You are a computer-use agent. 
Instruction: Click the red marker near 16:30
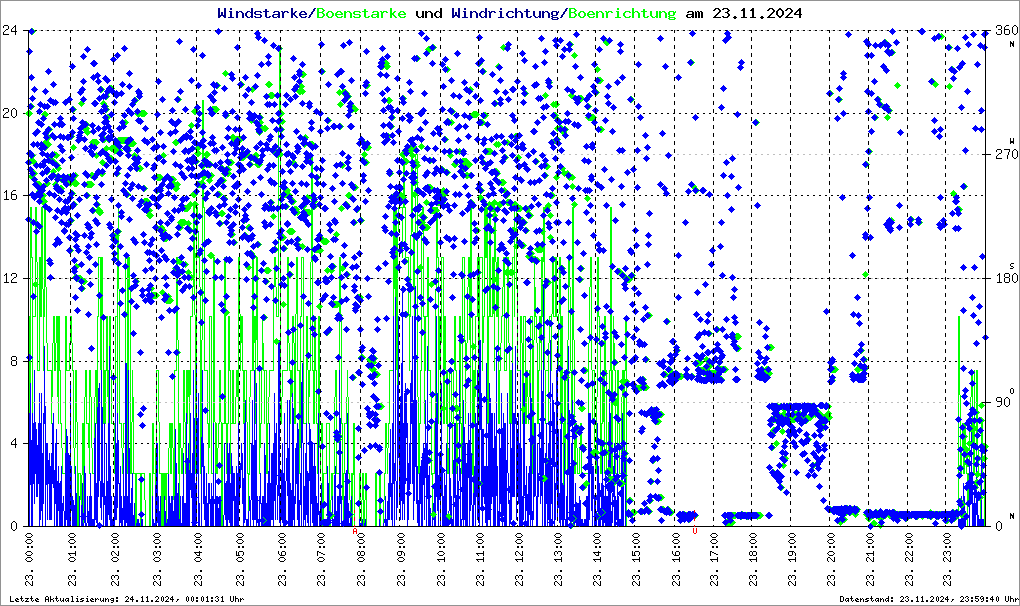(x=694, y=530)
